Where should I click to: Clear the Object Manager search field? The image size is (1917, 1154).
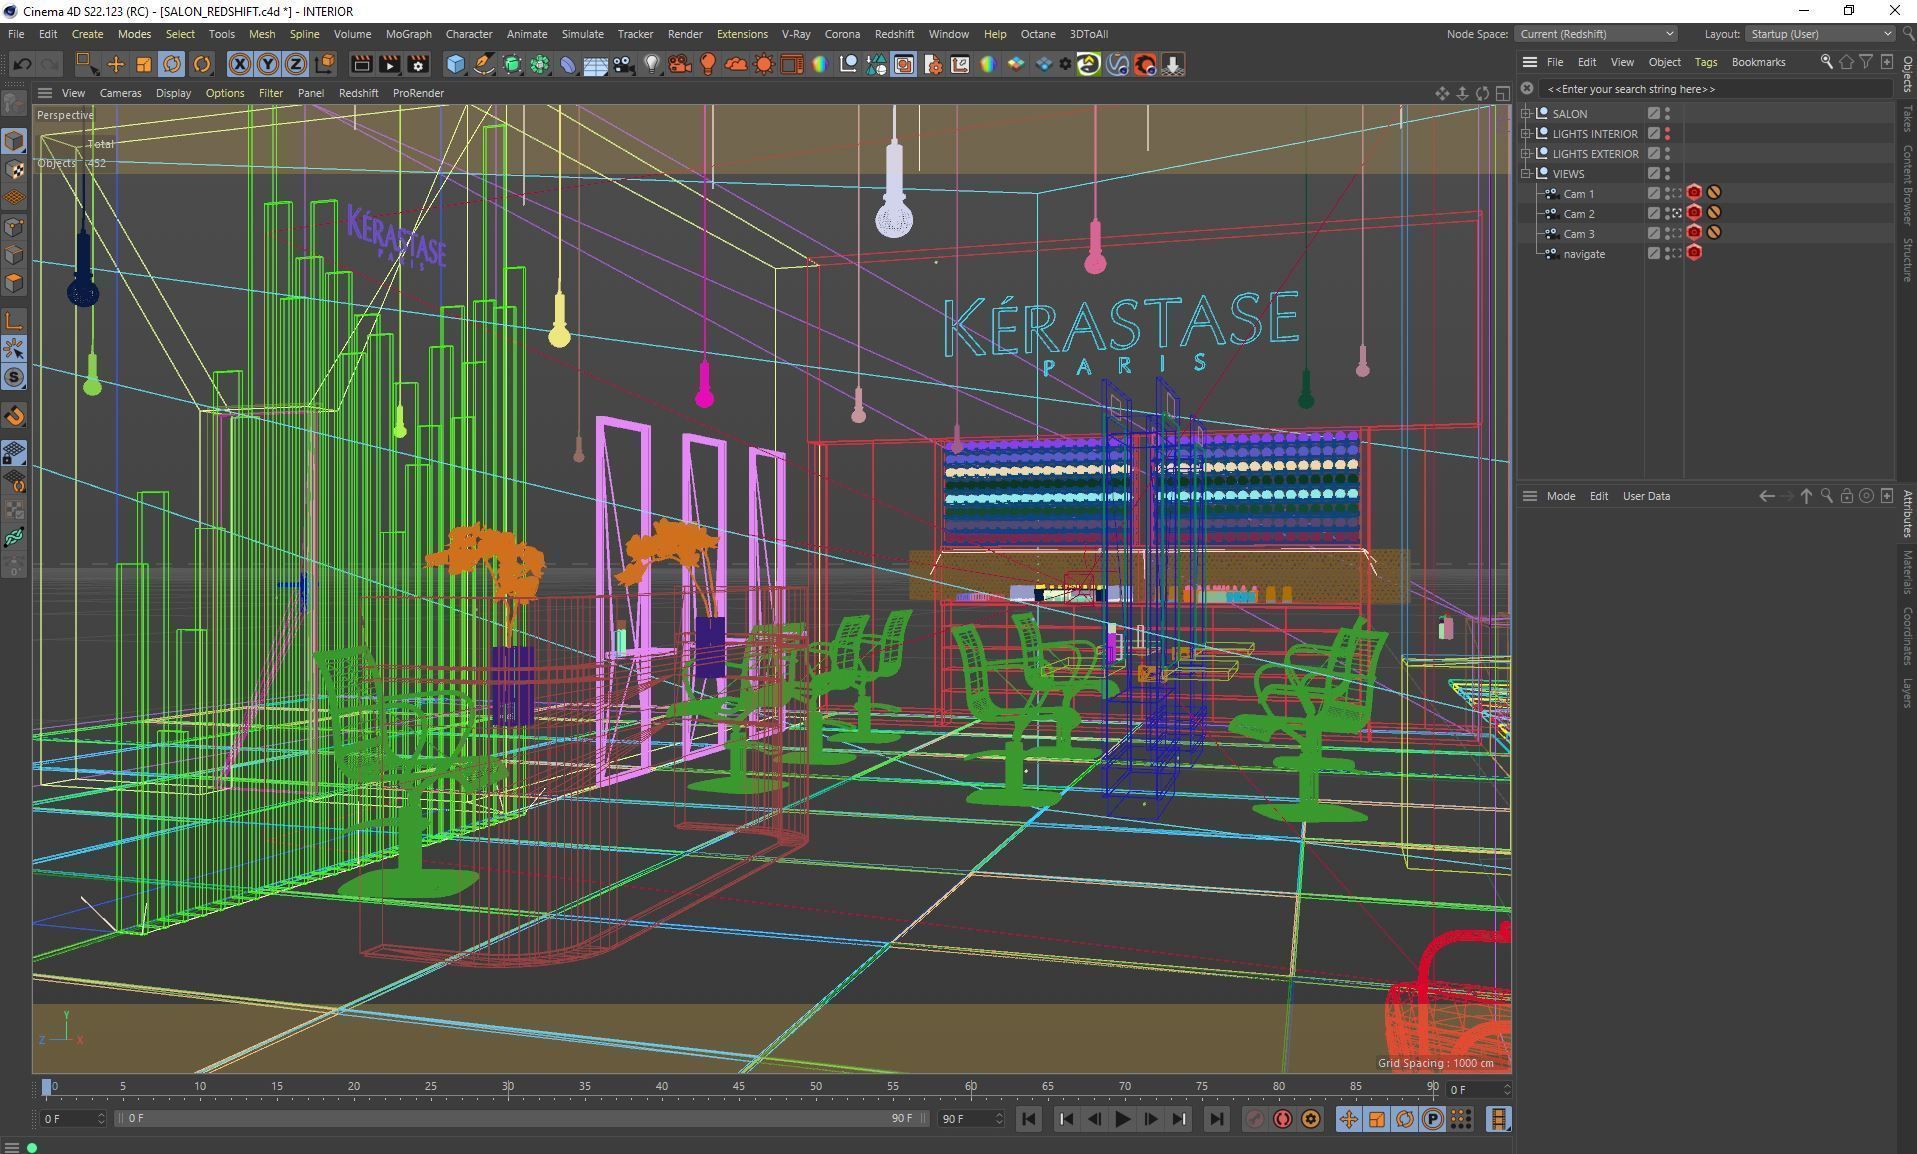click(1527, 89)
